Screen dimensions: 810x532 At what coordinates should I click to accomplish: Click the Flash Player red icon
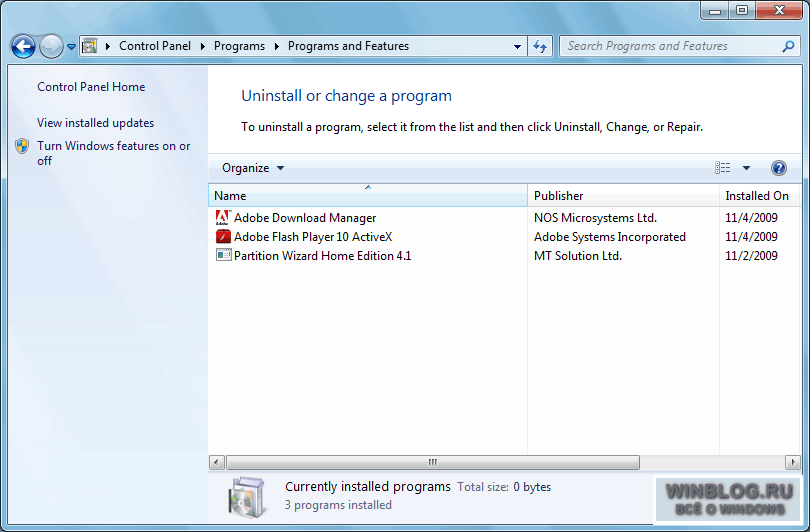coord(223,237)
